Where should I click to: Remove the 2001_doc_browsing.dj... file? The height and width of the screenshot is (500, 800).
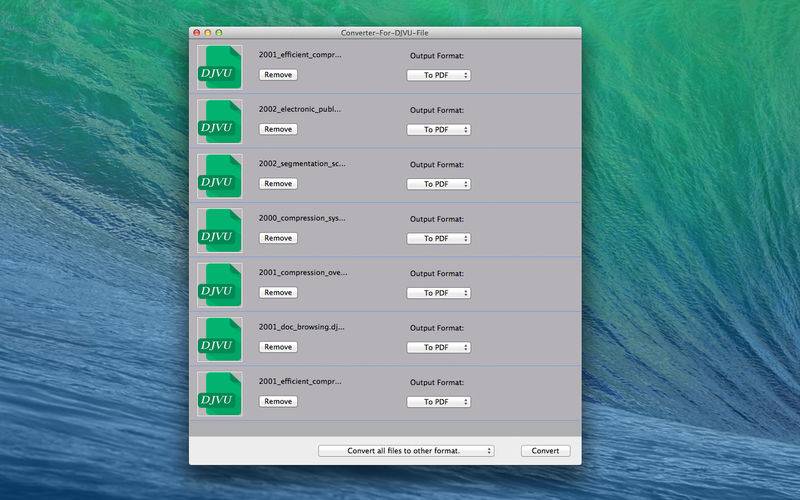point(278,347)
